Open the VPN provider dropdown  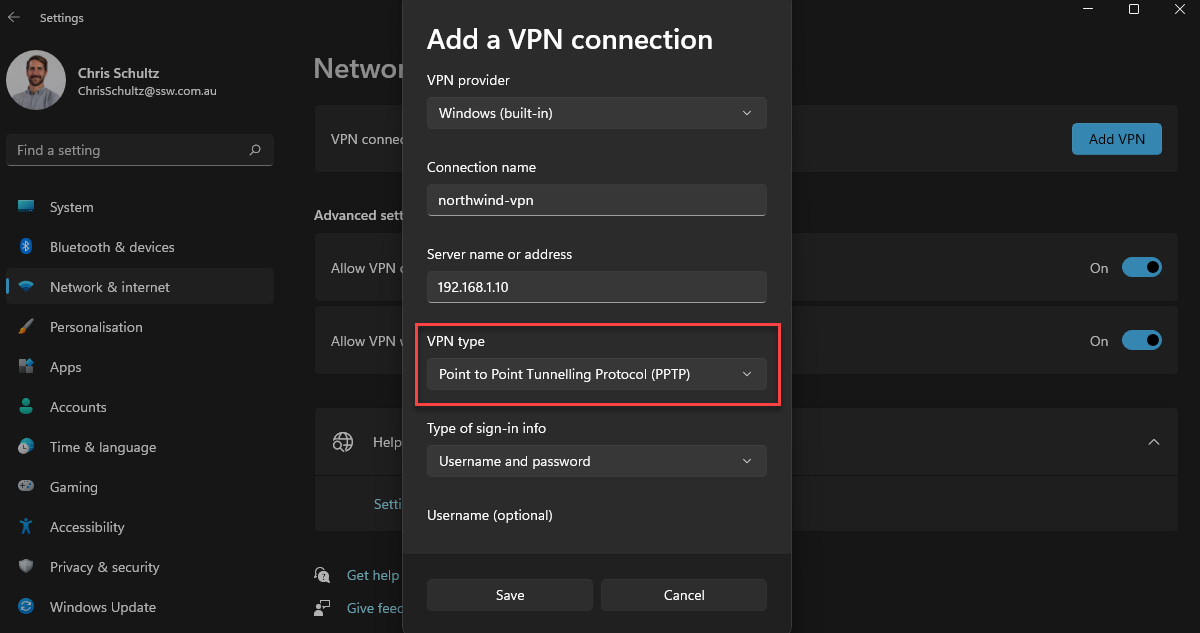click(596, 113)
